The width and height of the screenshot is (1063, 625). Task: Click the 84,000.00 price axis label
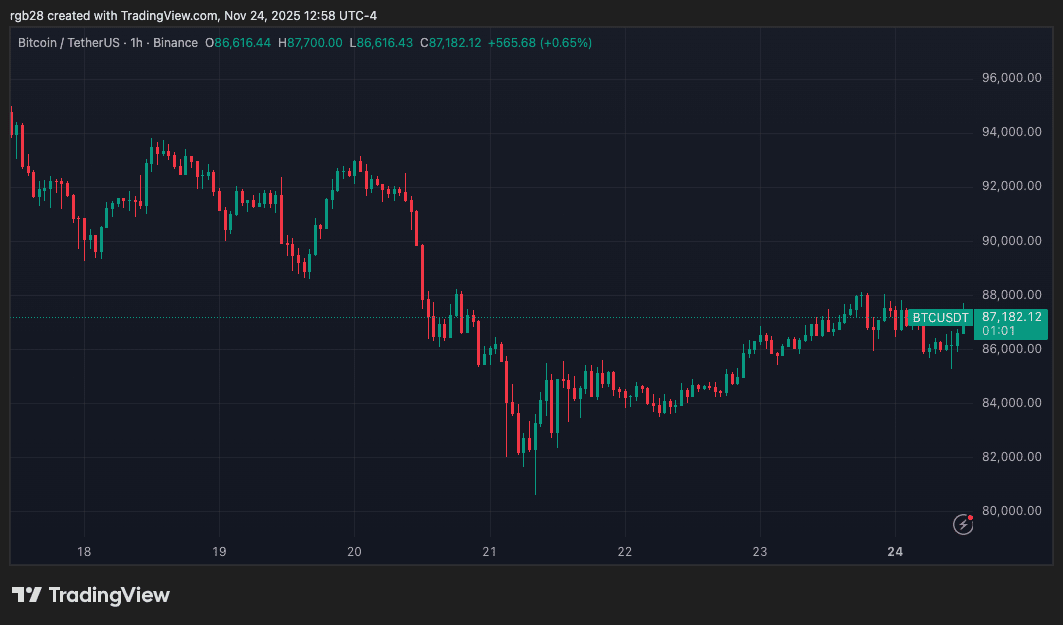click(x=1011, y=403)
